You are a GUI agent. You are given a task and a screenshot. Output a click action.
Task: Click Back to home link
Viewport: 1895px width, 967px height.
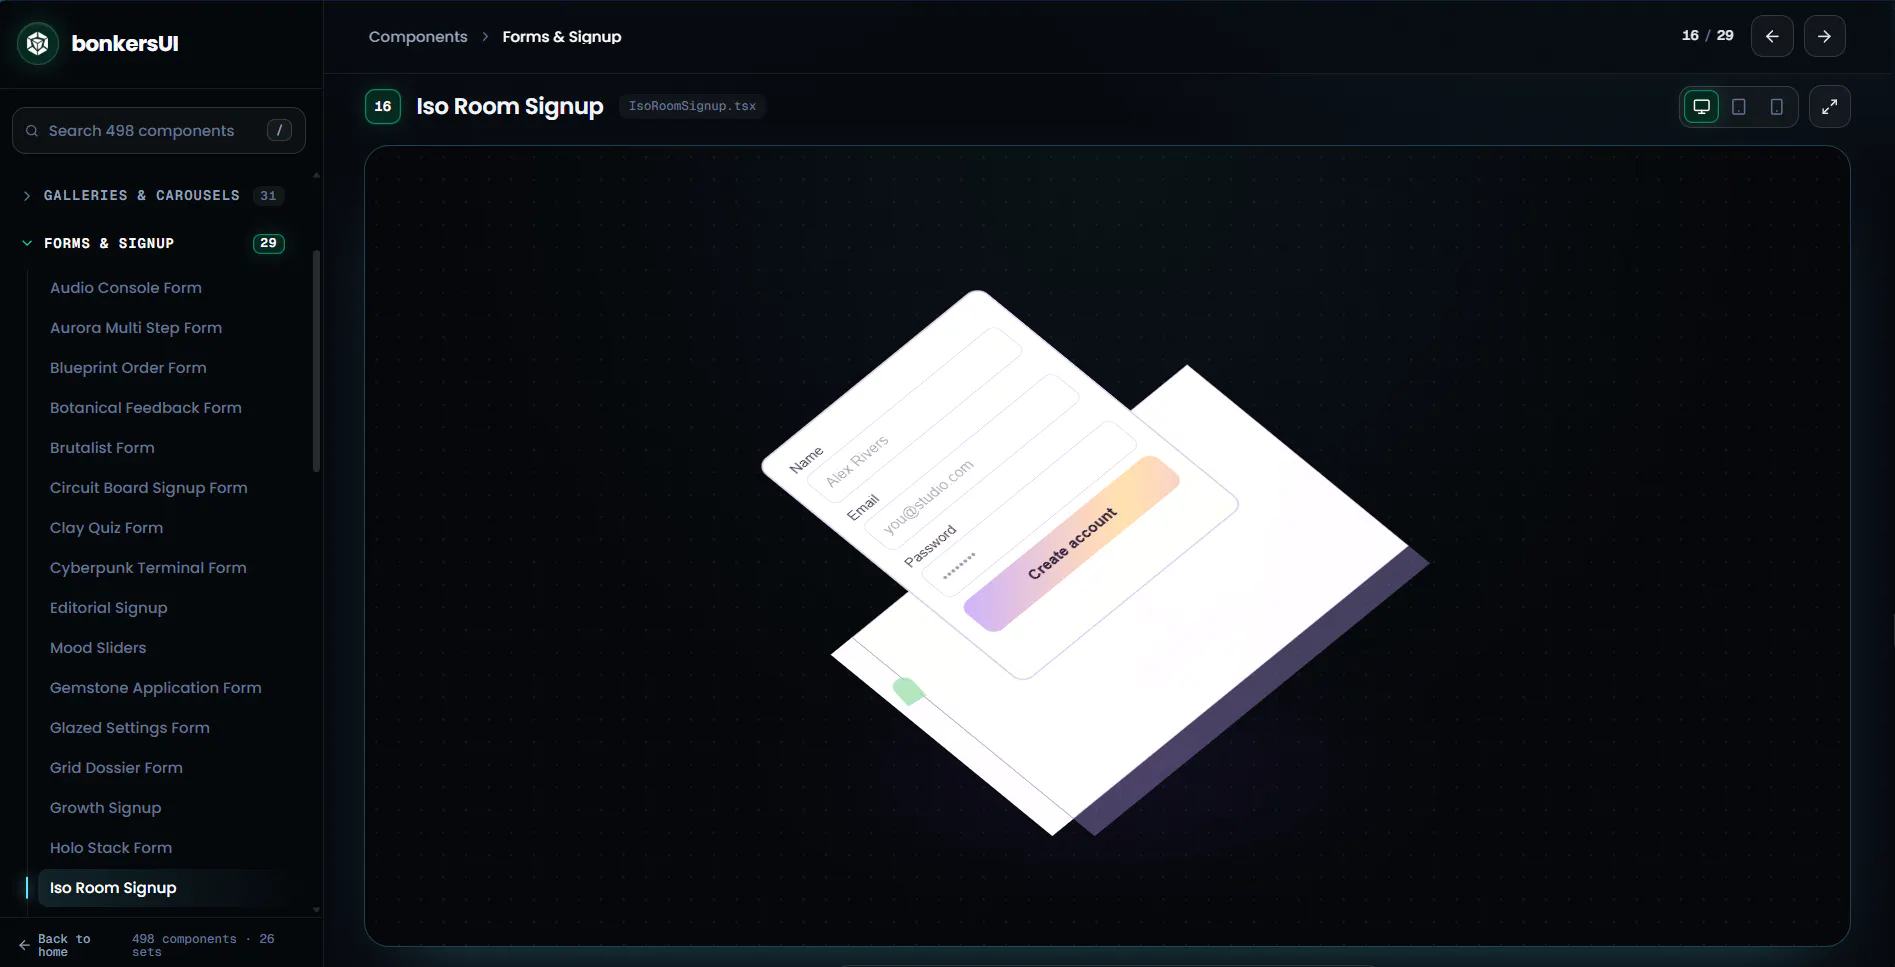point(55,945)
